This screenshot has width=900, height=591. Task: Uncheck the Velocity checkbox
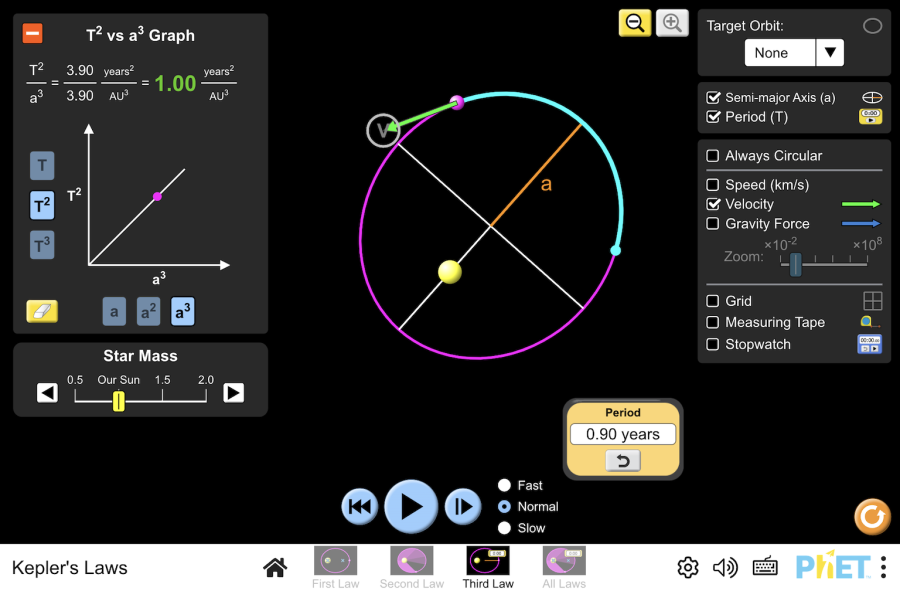pyautogui.click(x=713, y=204)
